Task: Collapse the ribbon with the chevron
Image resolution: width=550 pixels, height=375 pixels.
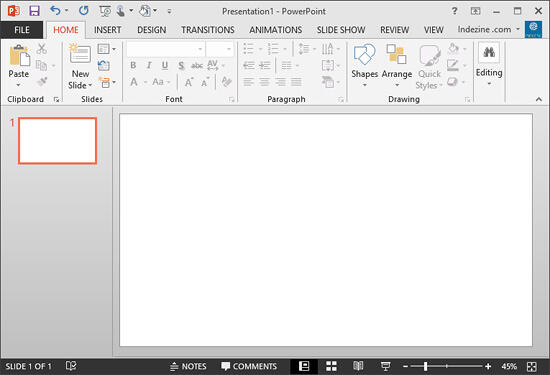Action: 539,100
